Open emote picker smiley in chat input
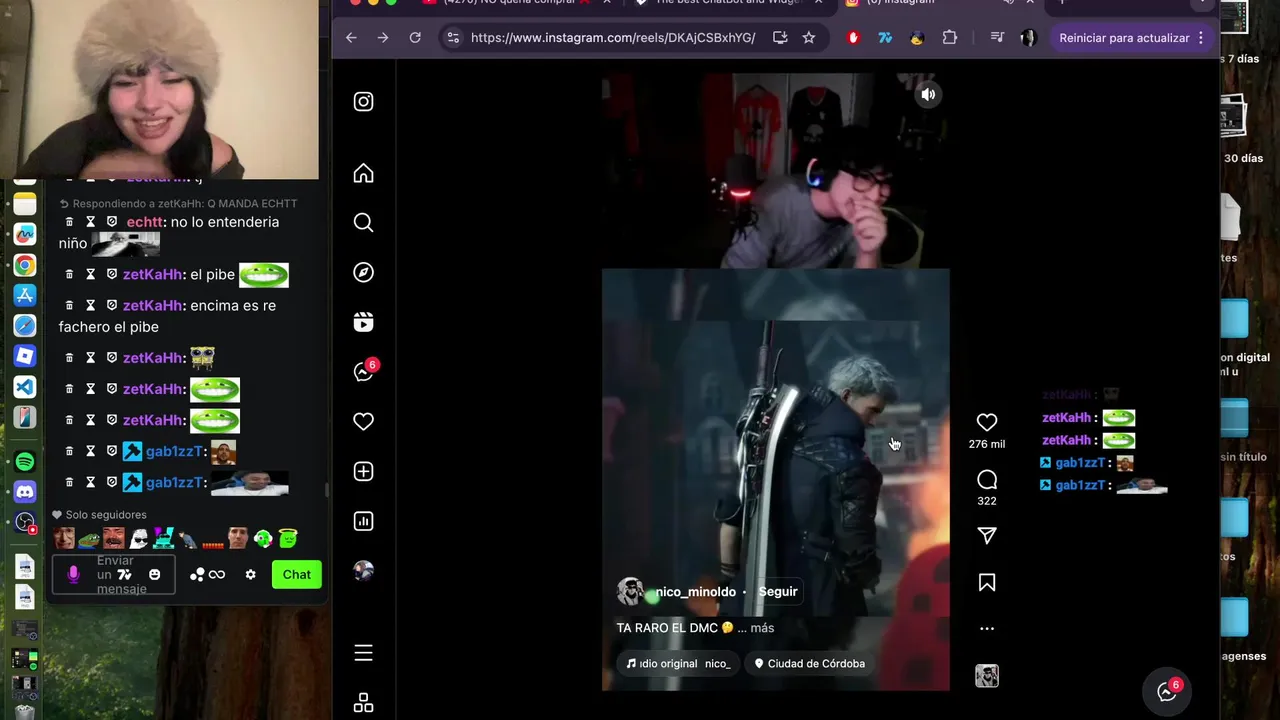This screenshot has width=1280, height=720. (154, 574)
